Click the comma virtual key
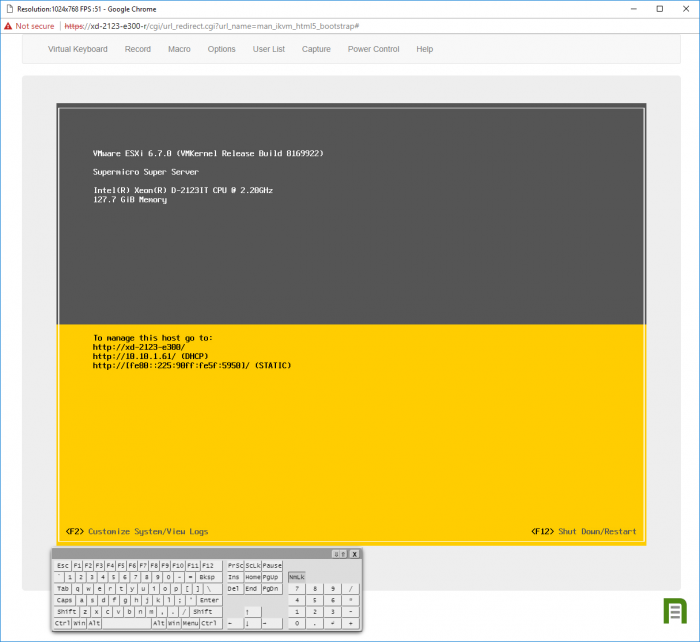This screenshot has width=700, height=642. coord(162,612)
